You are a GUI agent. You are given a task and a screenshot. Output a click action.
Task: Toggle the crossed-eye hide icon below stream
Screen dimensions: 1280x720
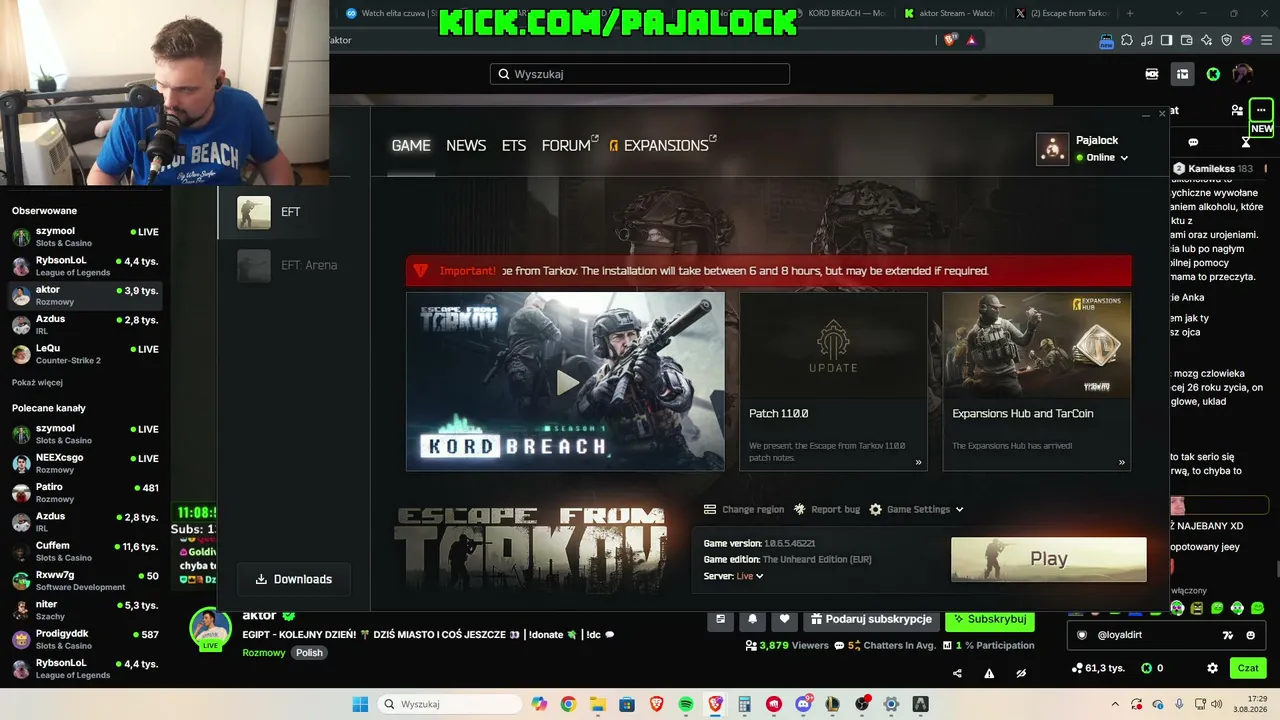point(1021,673)
